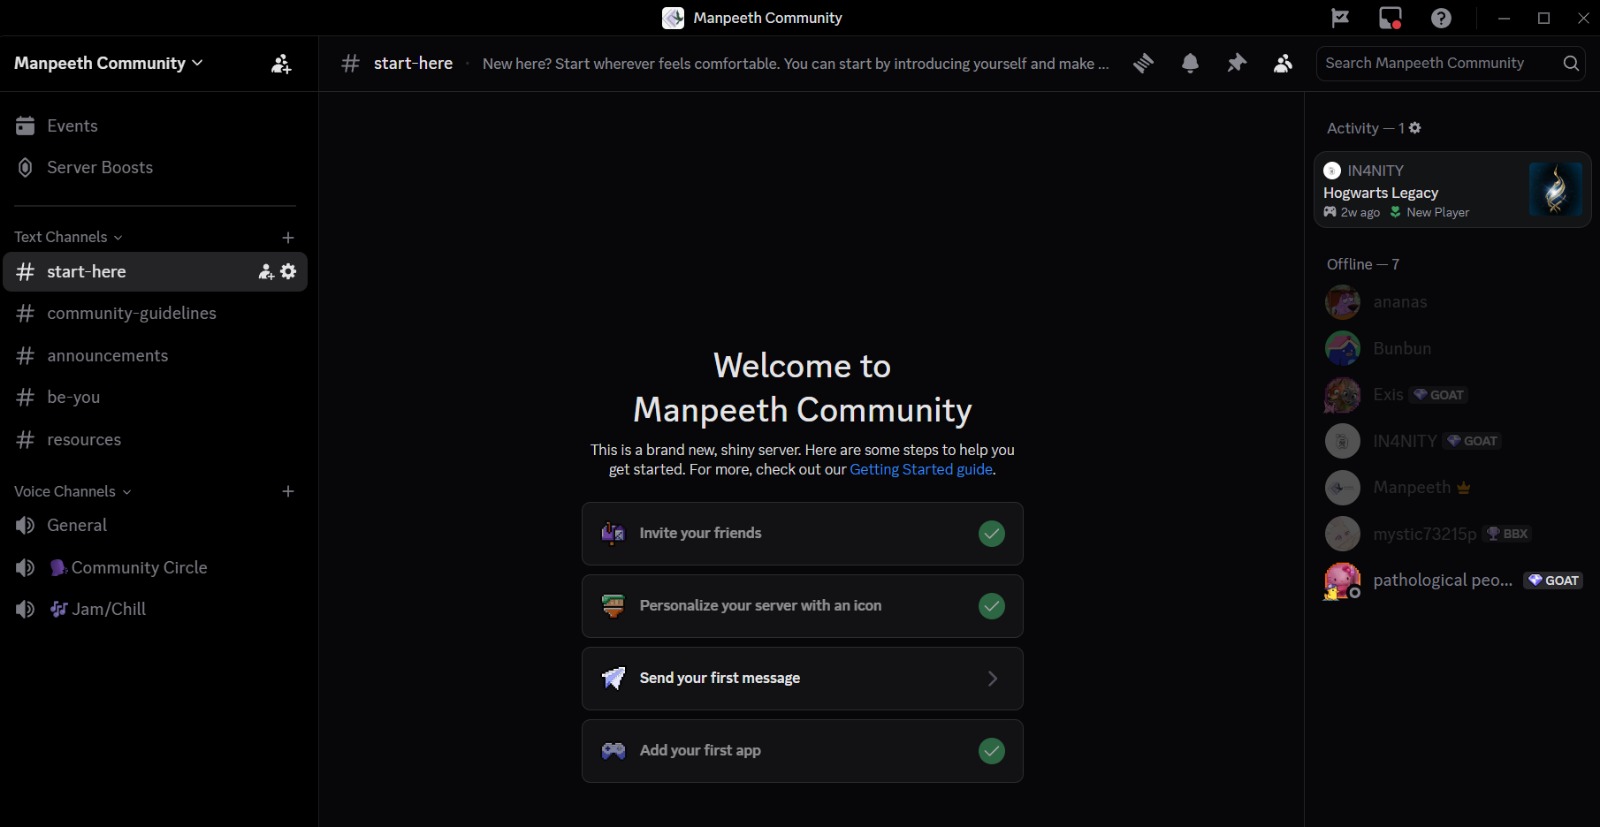Click the Add your first app checkmark
Image resolution: width=1600 pixels, height=827 pixels.
point(991,751)
